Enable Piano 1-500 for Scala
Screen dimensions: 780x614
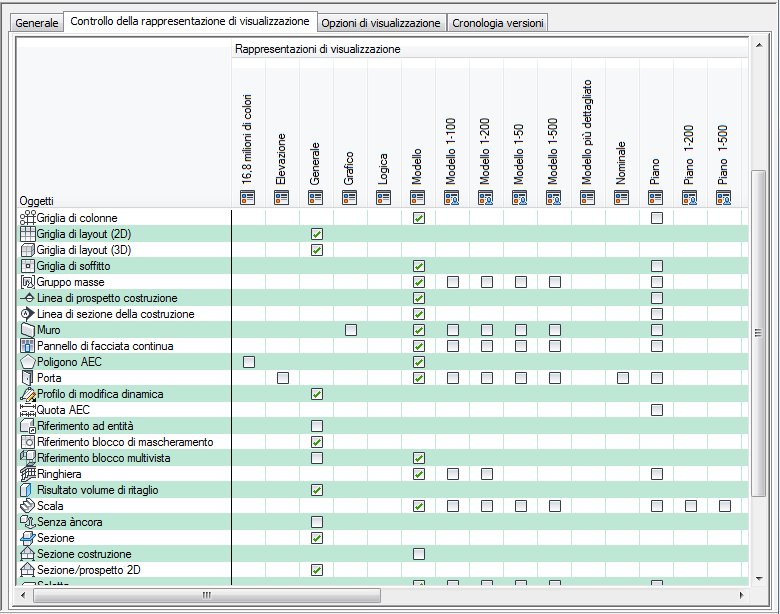725,506
